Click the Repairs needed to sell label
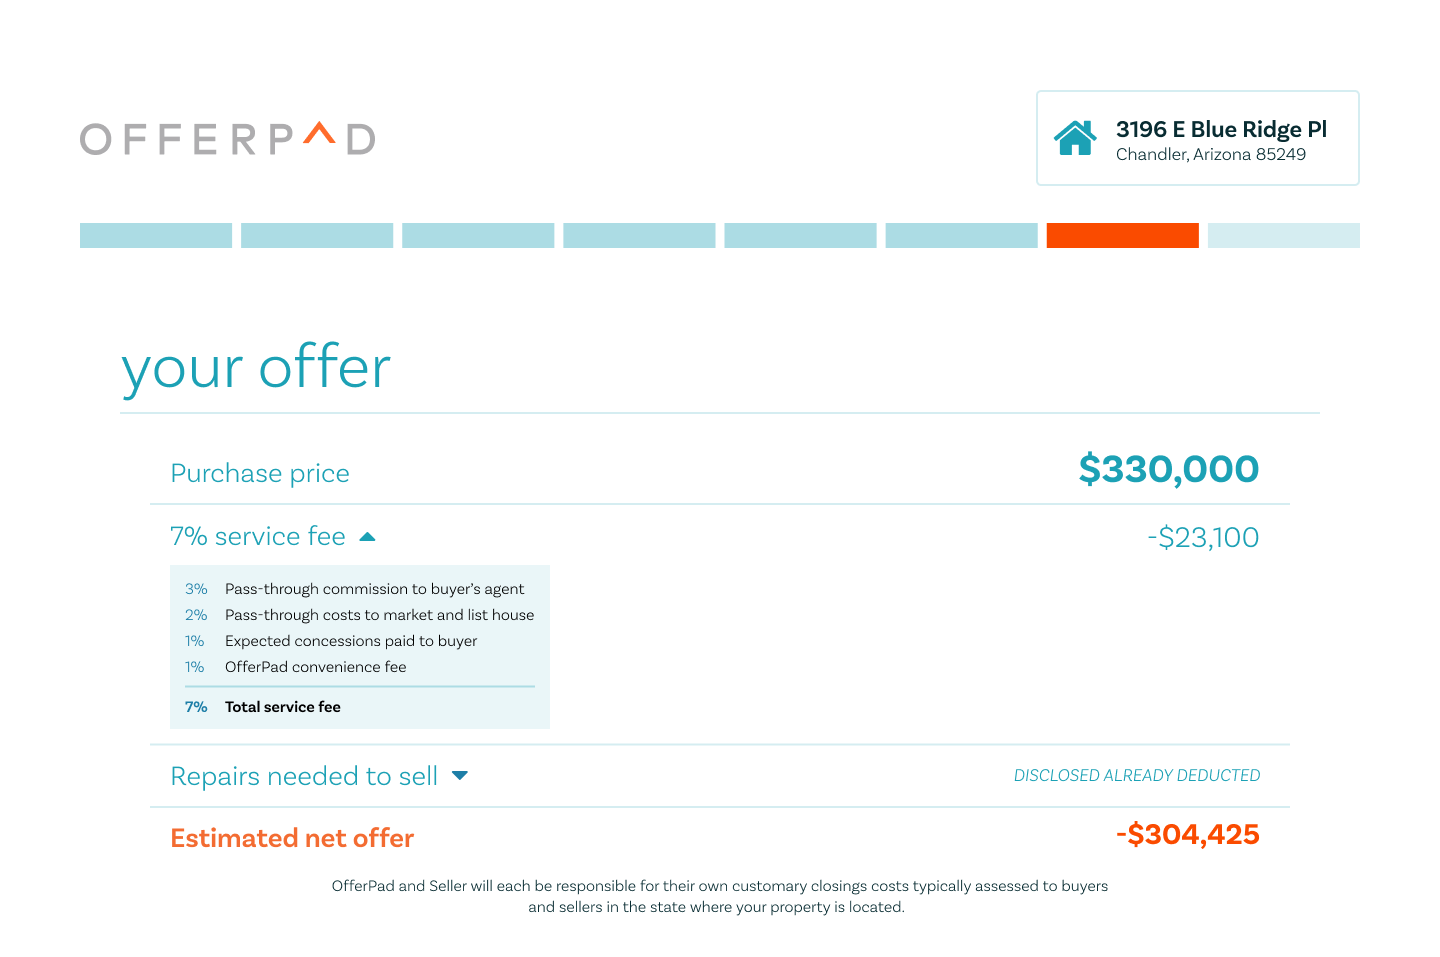 pos(304,776)
